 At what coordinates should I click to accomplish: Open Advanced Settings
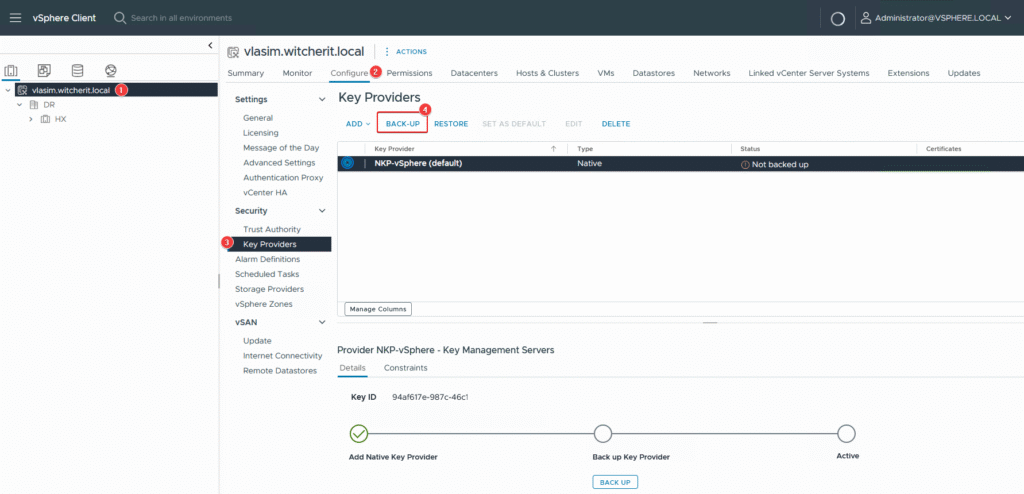click(x=279, y=163)
